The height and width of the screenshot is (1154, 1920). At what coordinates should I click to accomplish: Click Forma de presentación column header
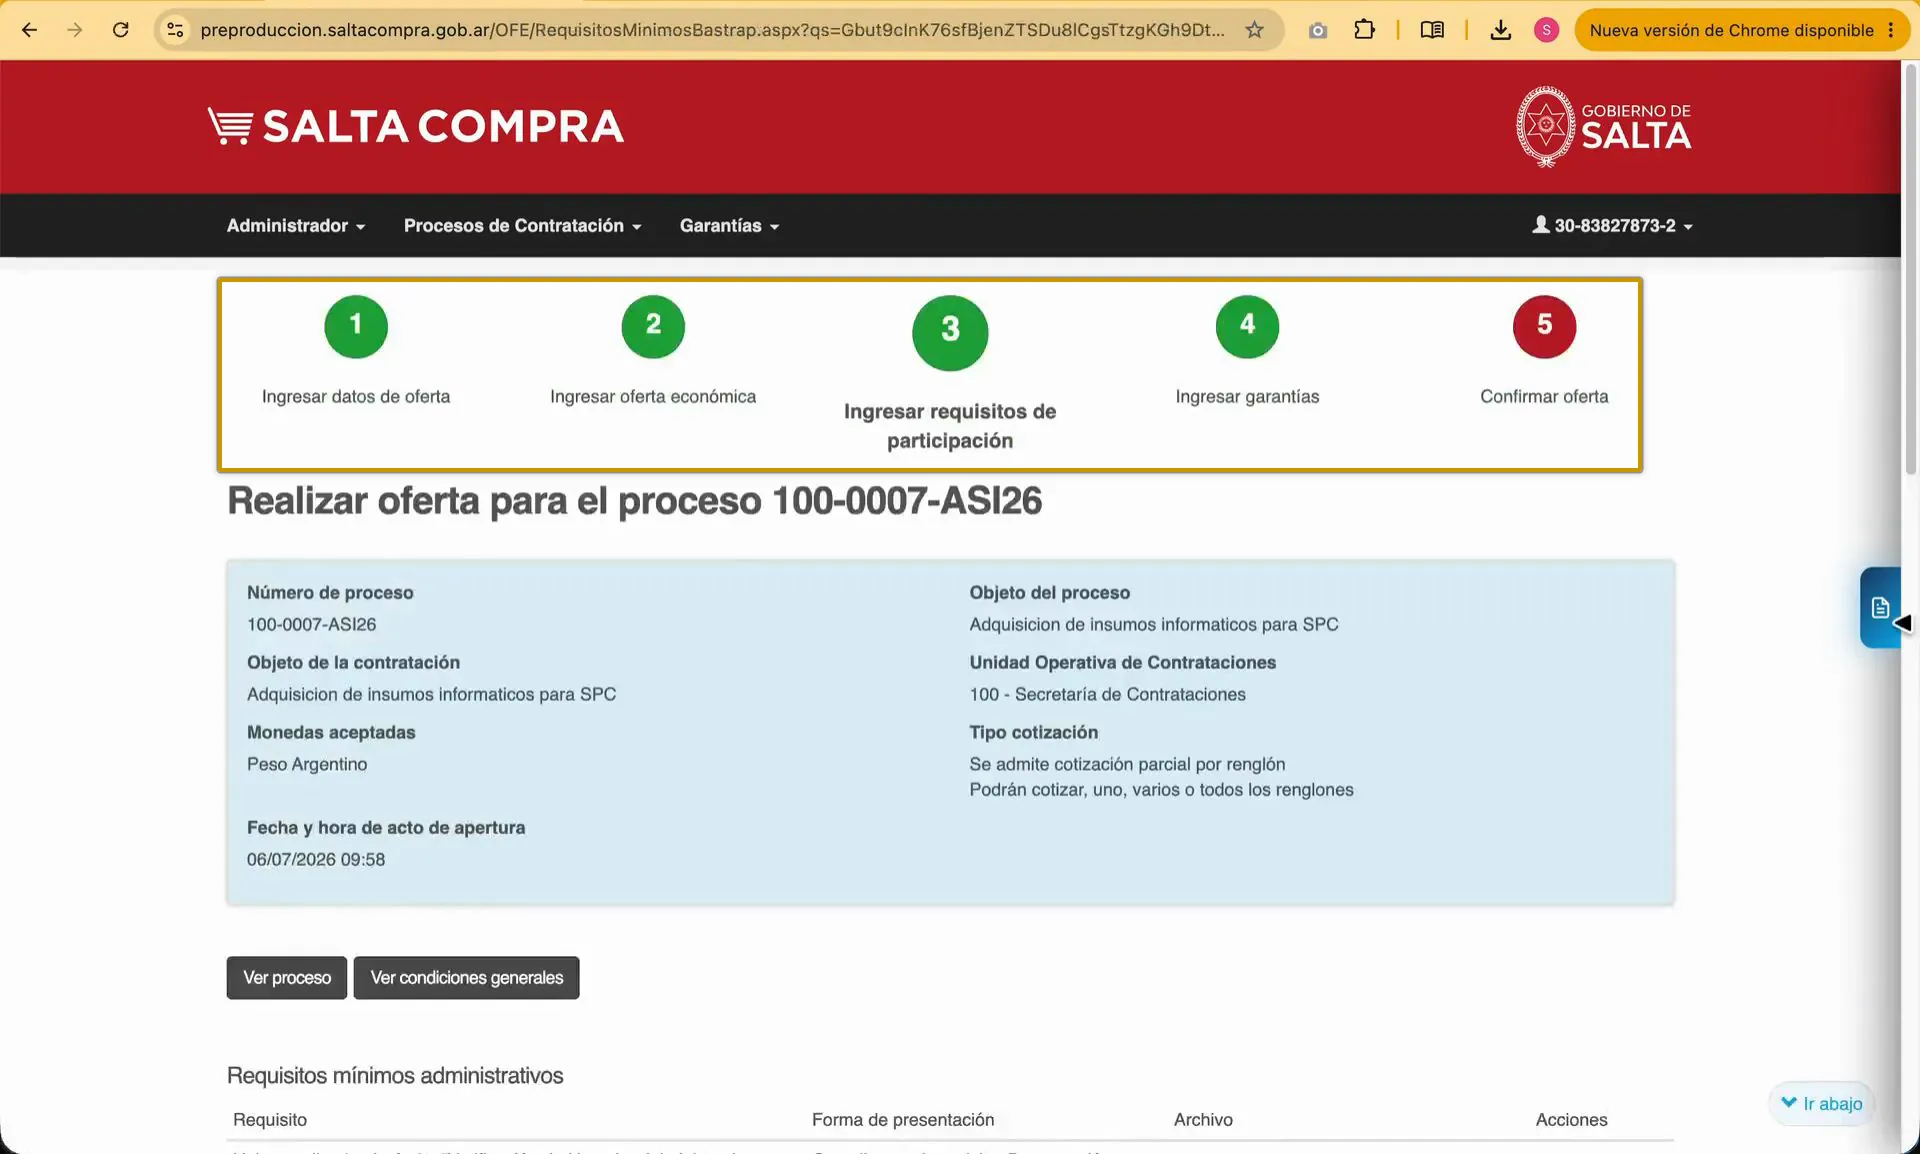pyautogui.click(x=903, y=1120)
